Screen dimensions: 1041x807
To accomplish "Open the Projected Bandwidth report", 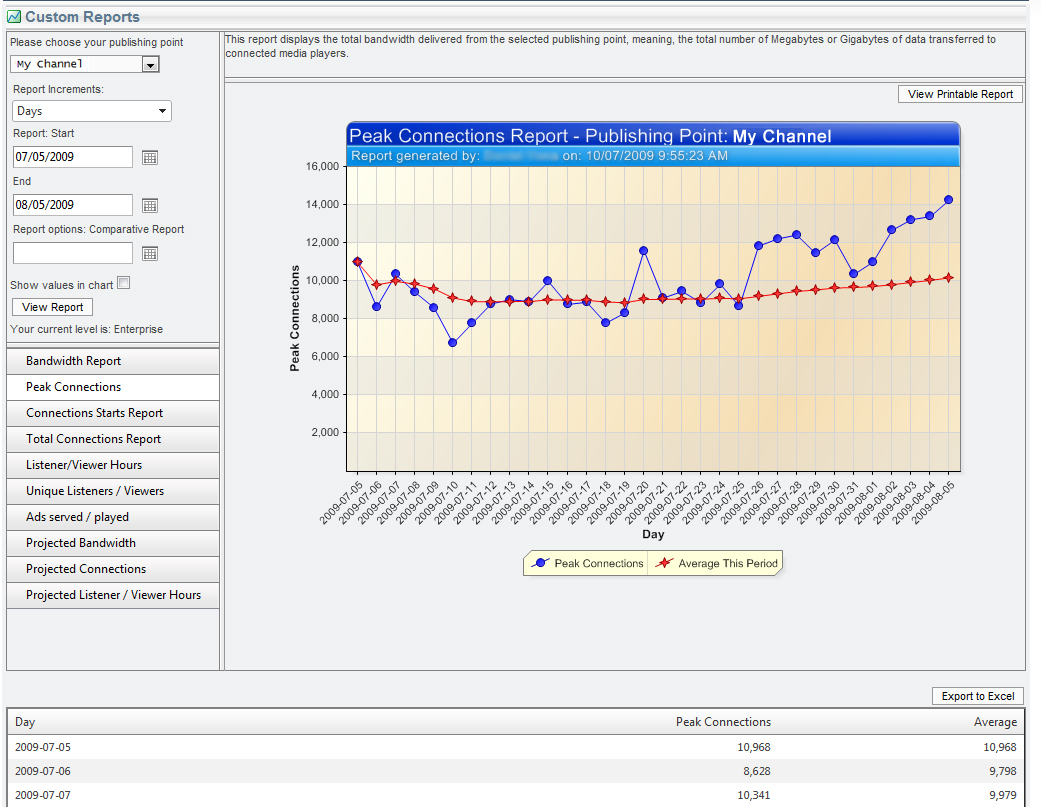I will (x=112, y=543).
